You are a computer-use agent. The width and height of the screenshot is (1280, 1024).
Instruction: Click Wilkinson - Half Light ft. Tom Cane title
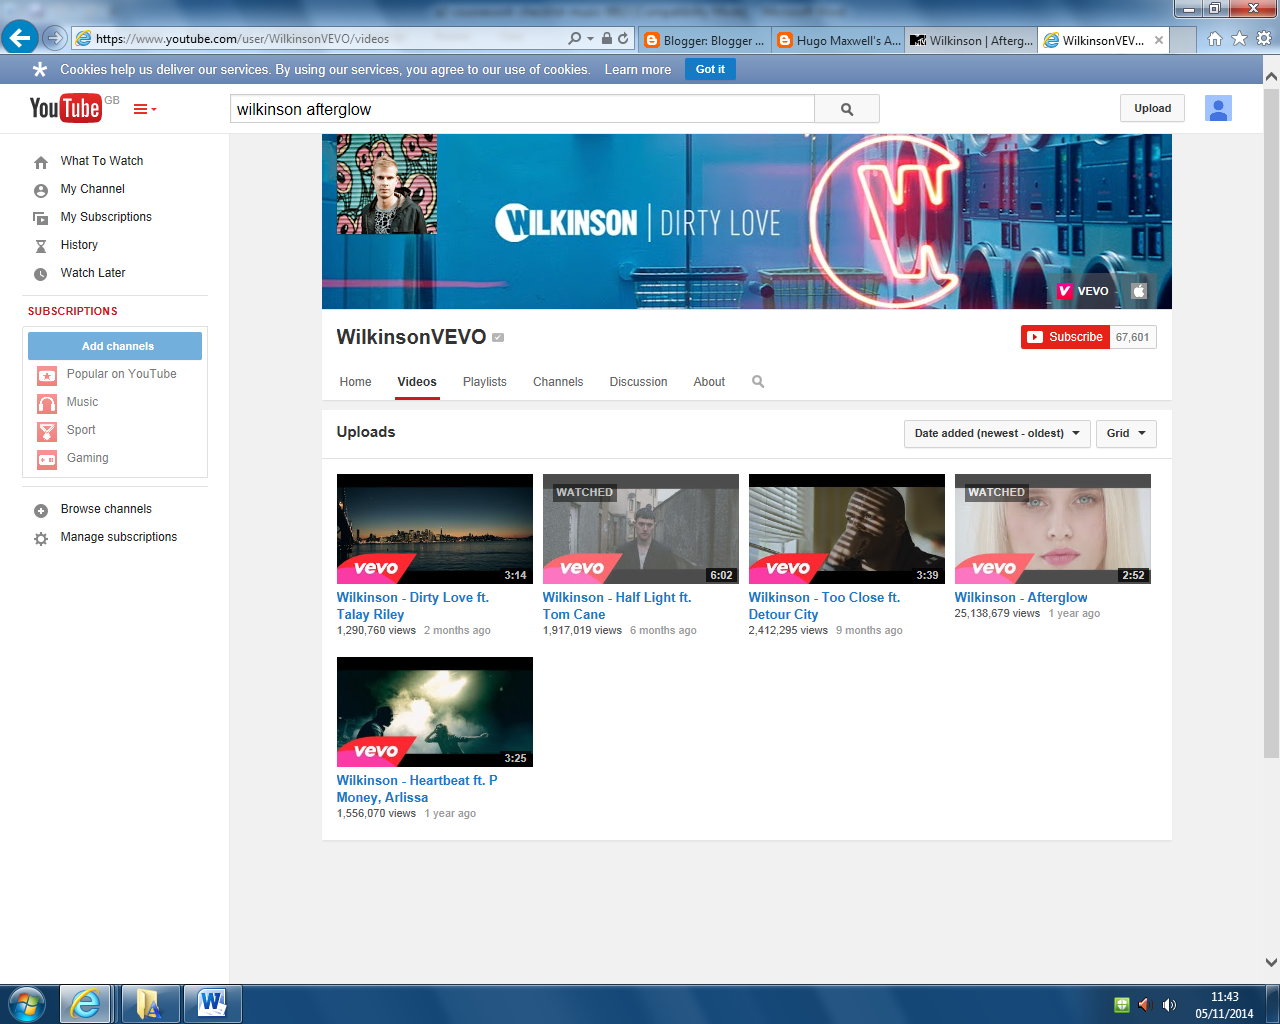(x=617, y=606)
